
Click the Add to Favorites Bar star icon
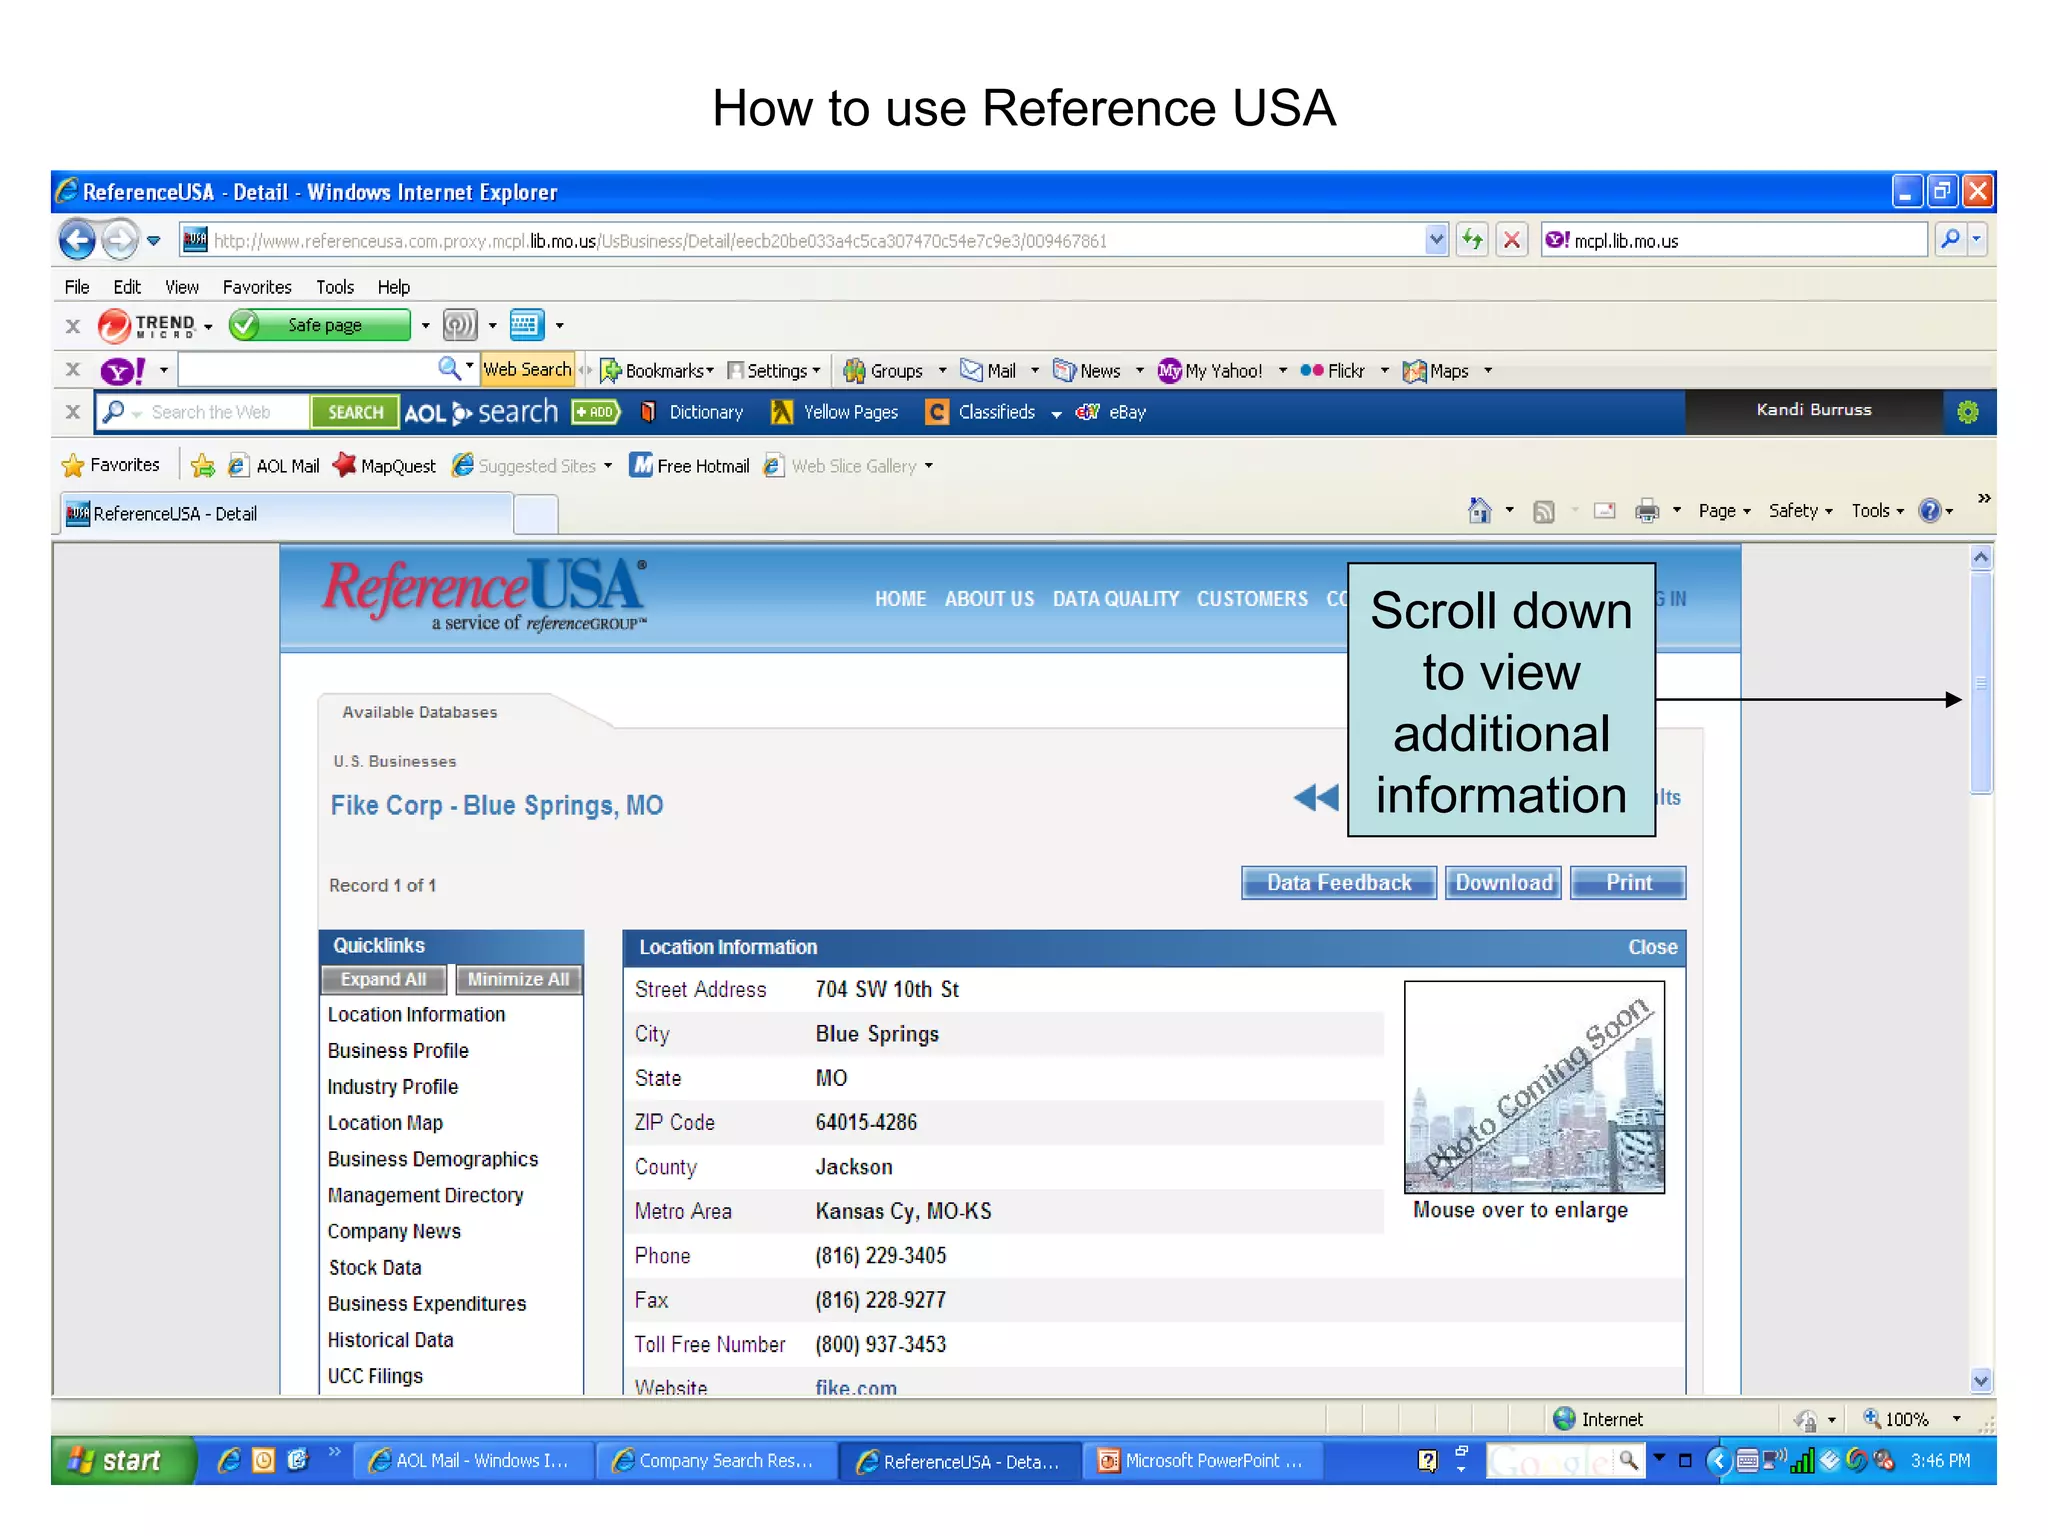coord(202,466)
